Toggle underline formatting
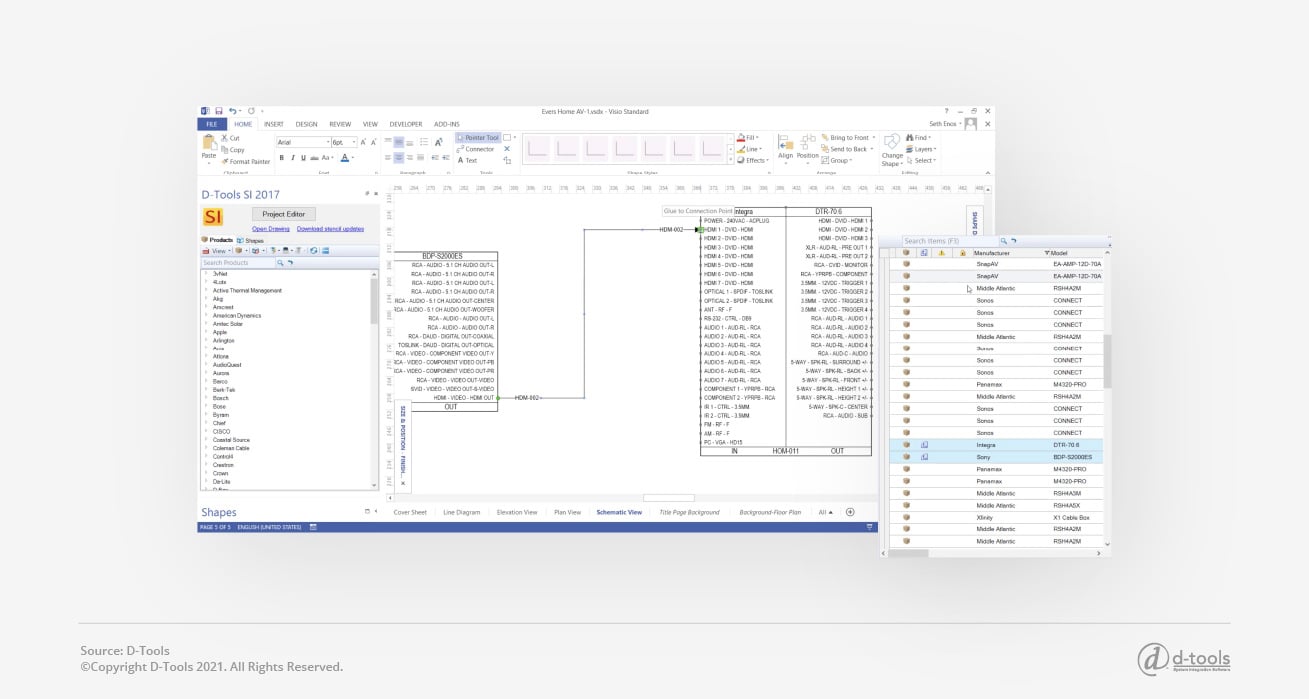This screenshot has height=699, width=1309. pyautogui.click(x=301, y=158)
